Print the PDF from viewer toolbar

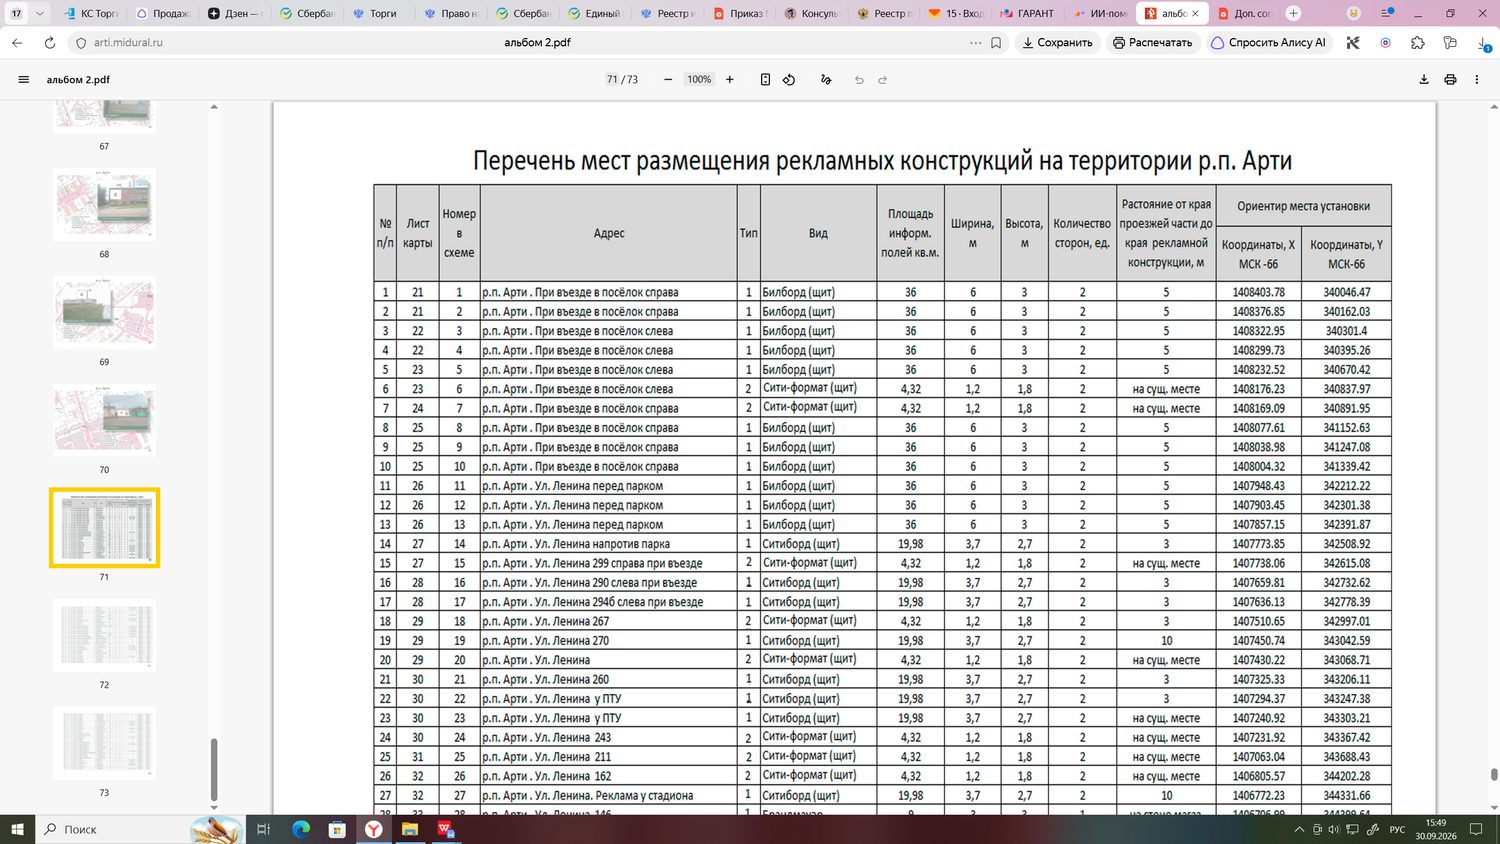[1450, 80]
